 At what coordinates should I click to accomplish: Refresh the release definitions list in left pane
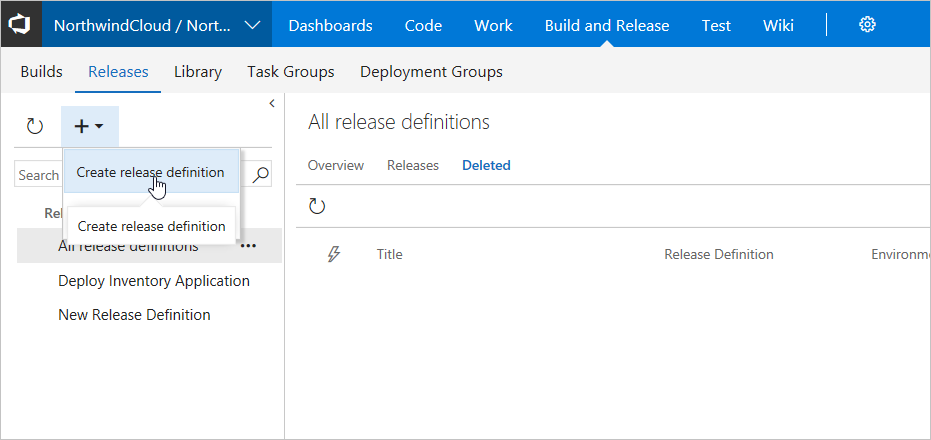35,126
